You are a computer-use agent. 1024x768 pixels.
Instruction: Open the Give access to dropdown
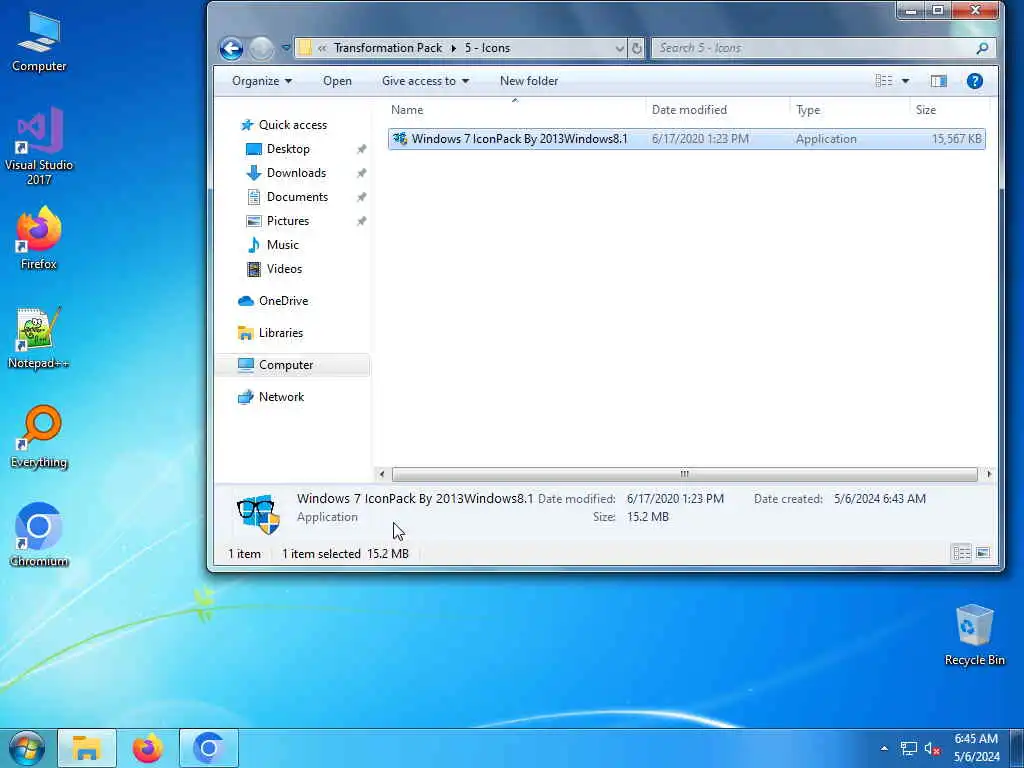point(425,81)
